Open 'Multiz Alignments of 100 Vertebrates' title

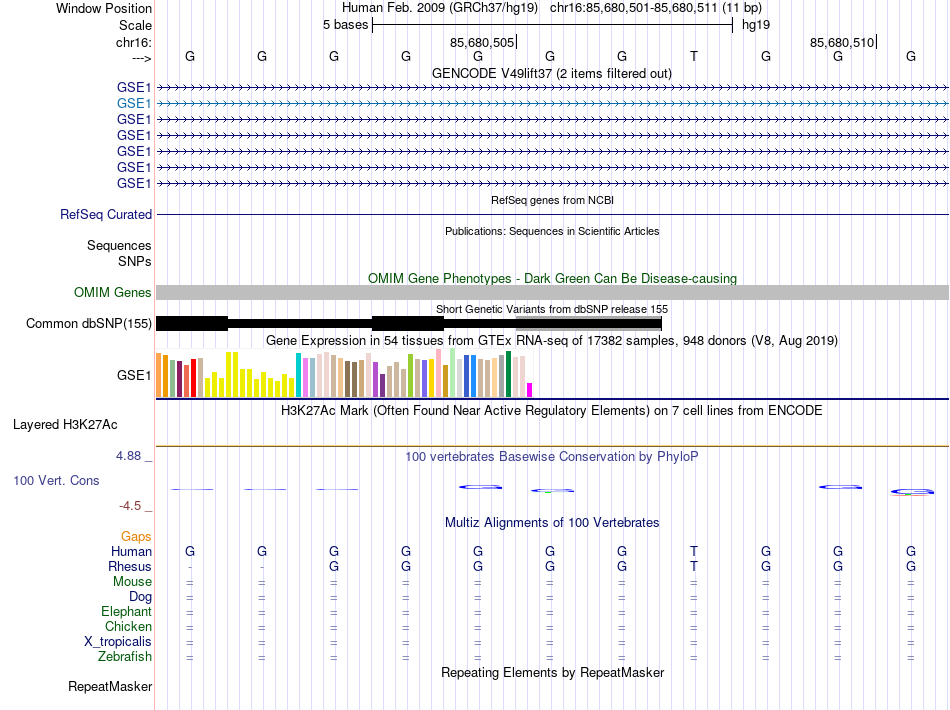click(552, 522)
